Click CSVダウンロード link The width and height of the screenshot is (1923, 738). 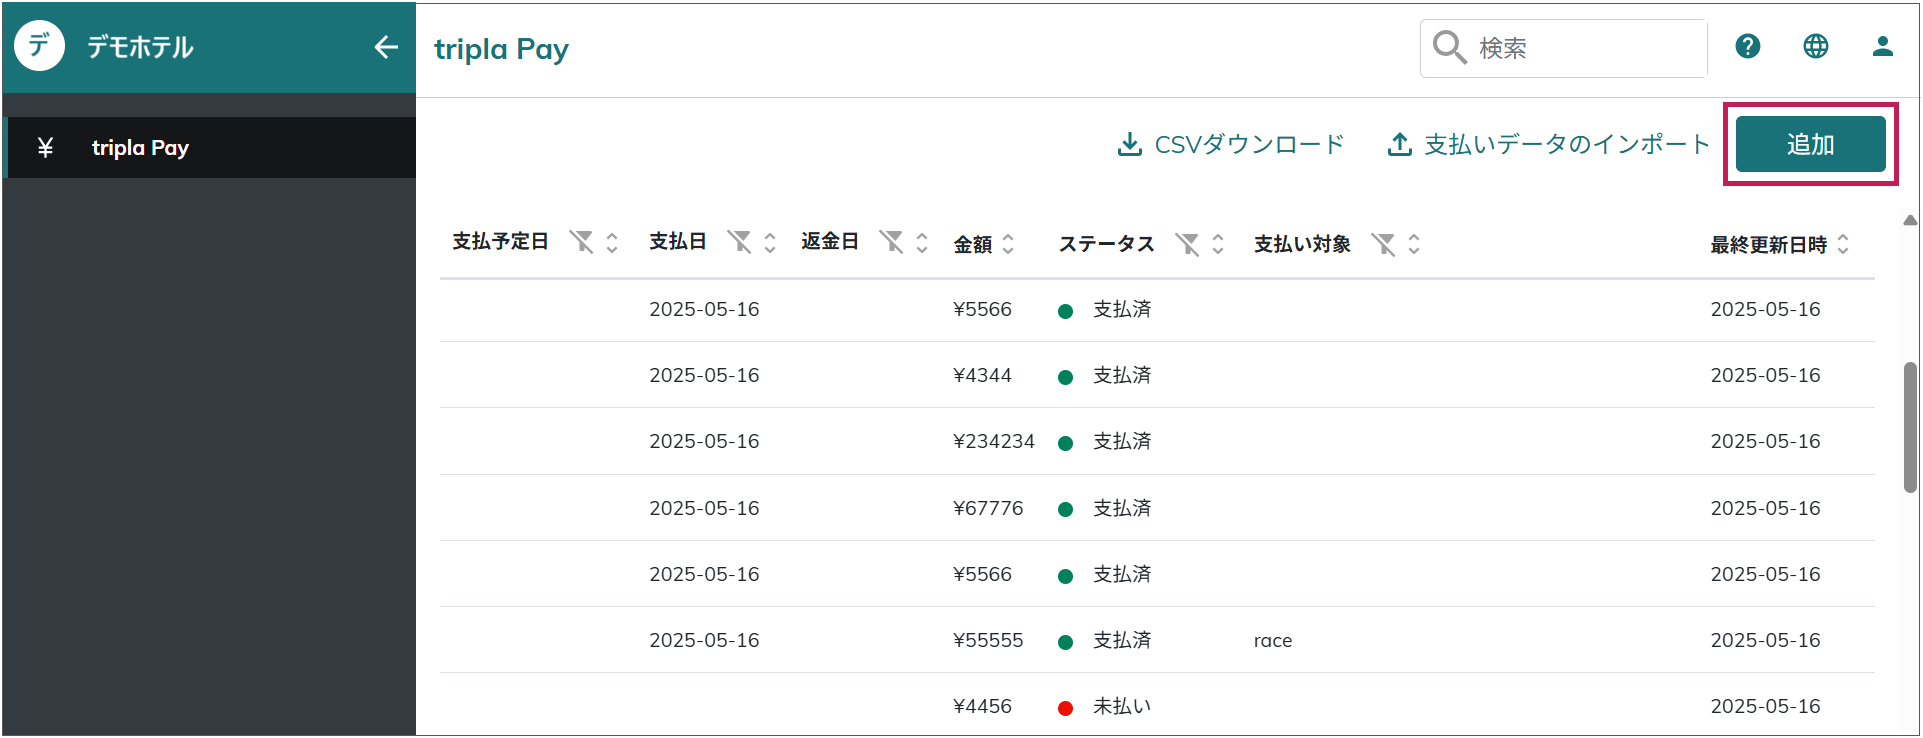point(1231,145)
